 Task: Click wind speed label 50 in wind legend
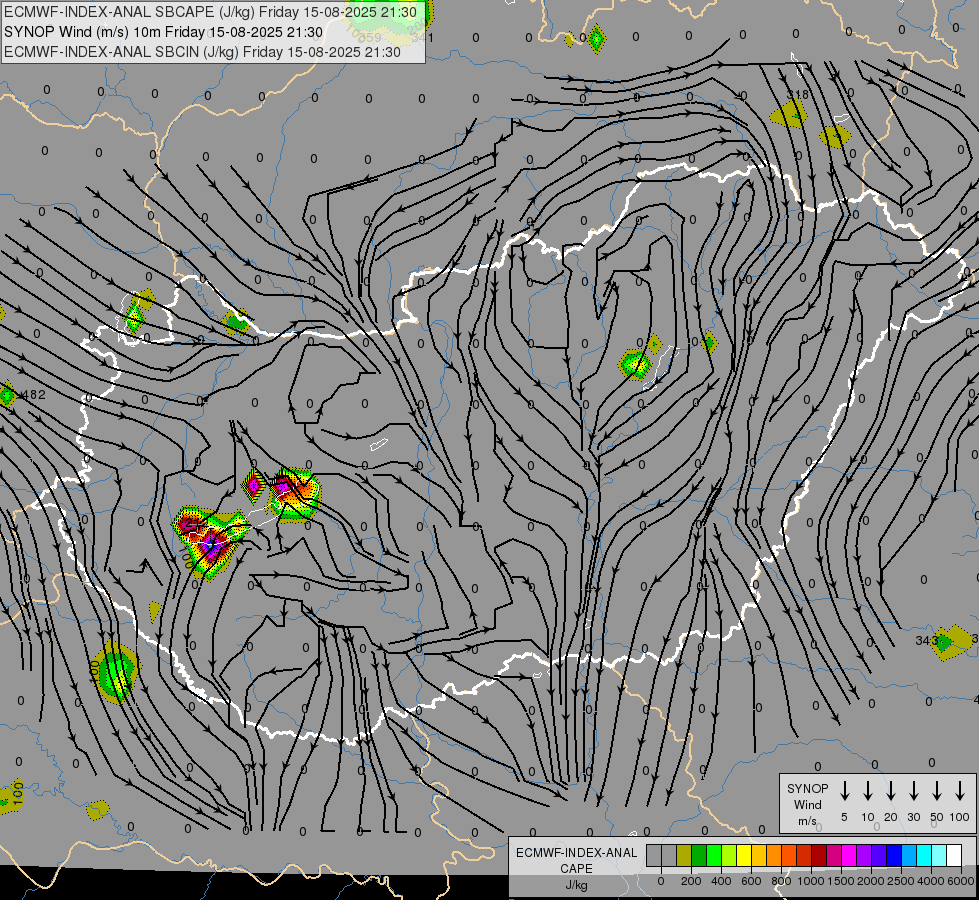pyautogui.click(x=937, y=817)
